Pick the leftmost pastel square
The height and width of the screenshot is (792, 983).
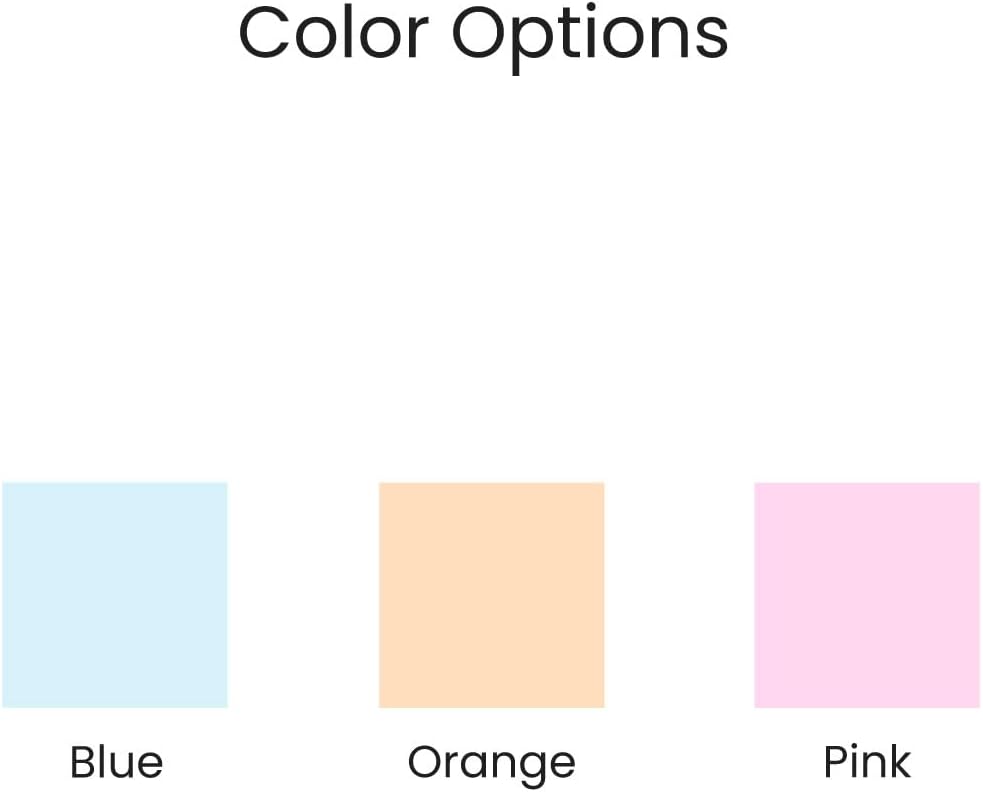click(x=115, y=594)
